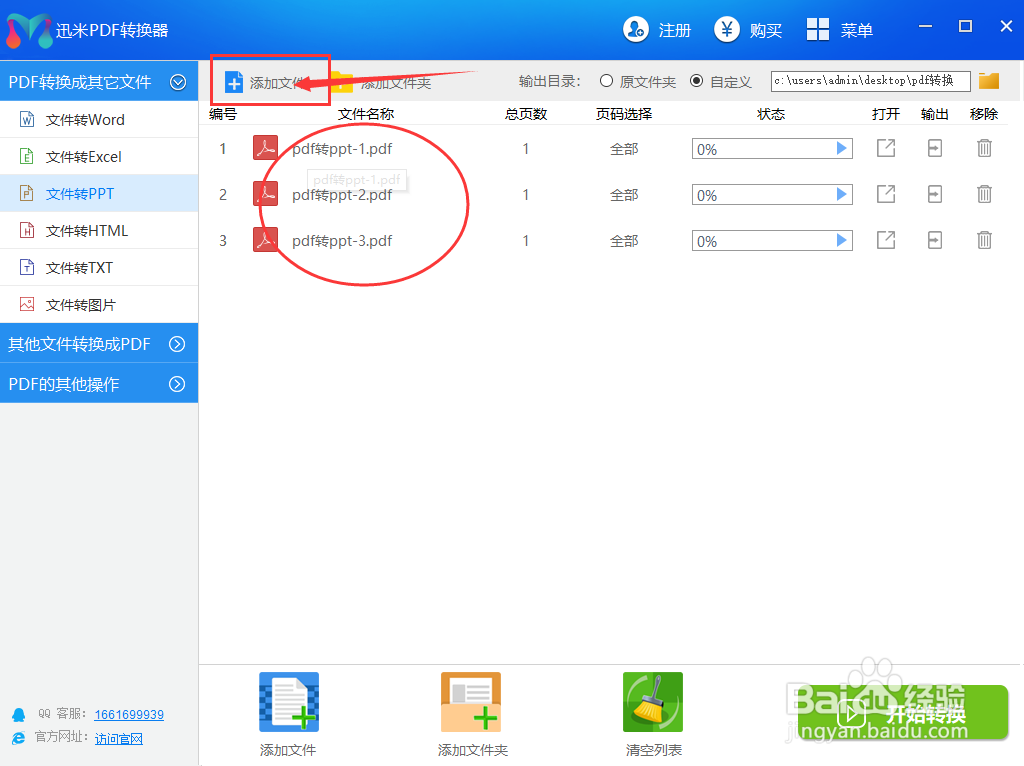
Task: Remove pdf转ppt-3.pdf with trash icon
Action: coord(984,240)
